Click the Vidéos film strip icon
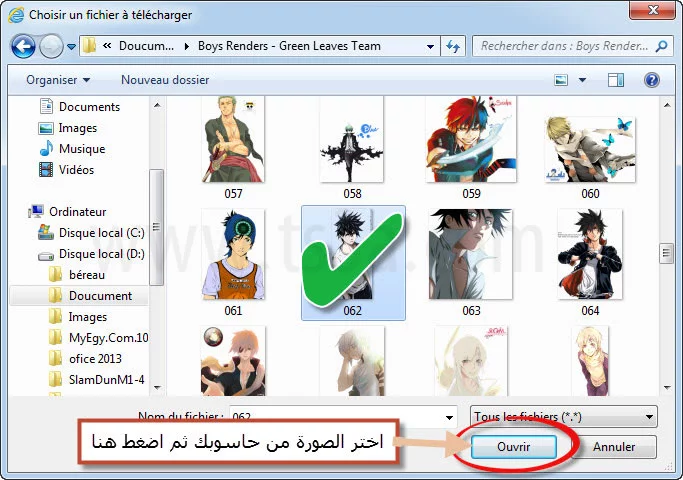This screenshot has width=683, height=480. pyautogui.click(x=46, y=169)
